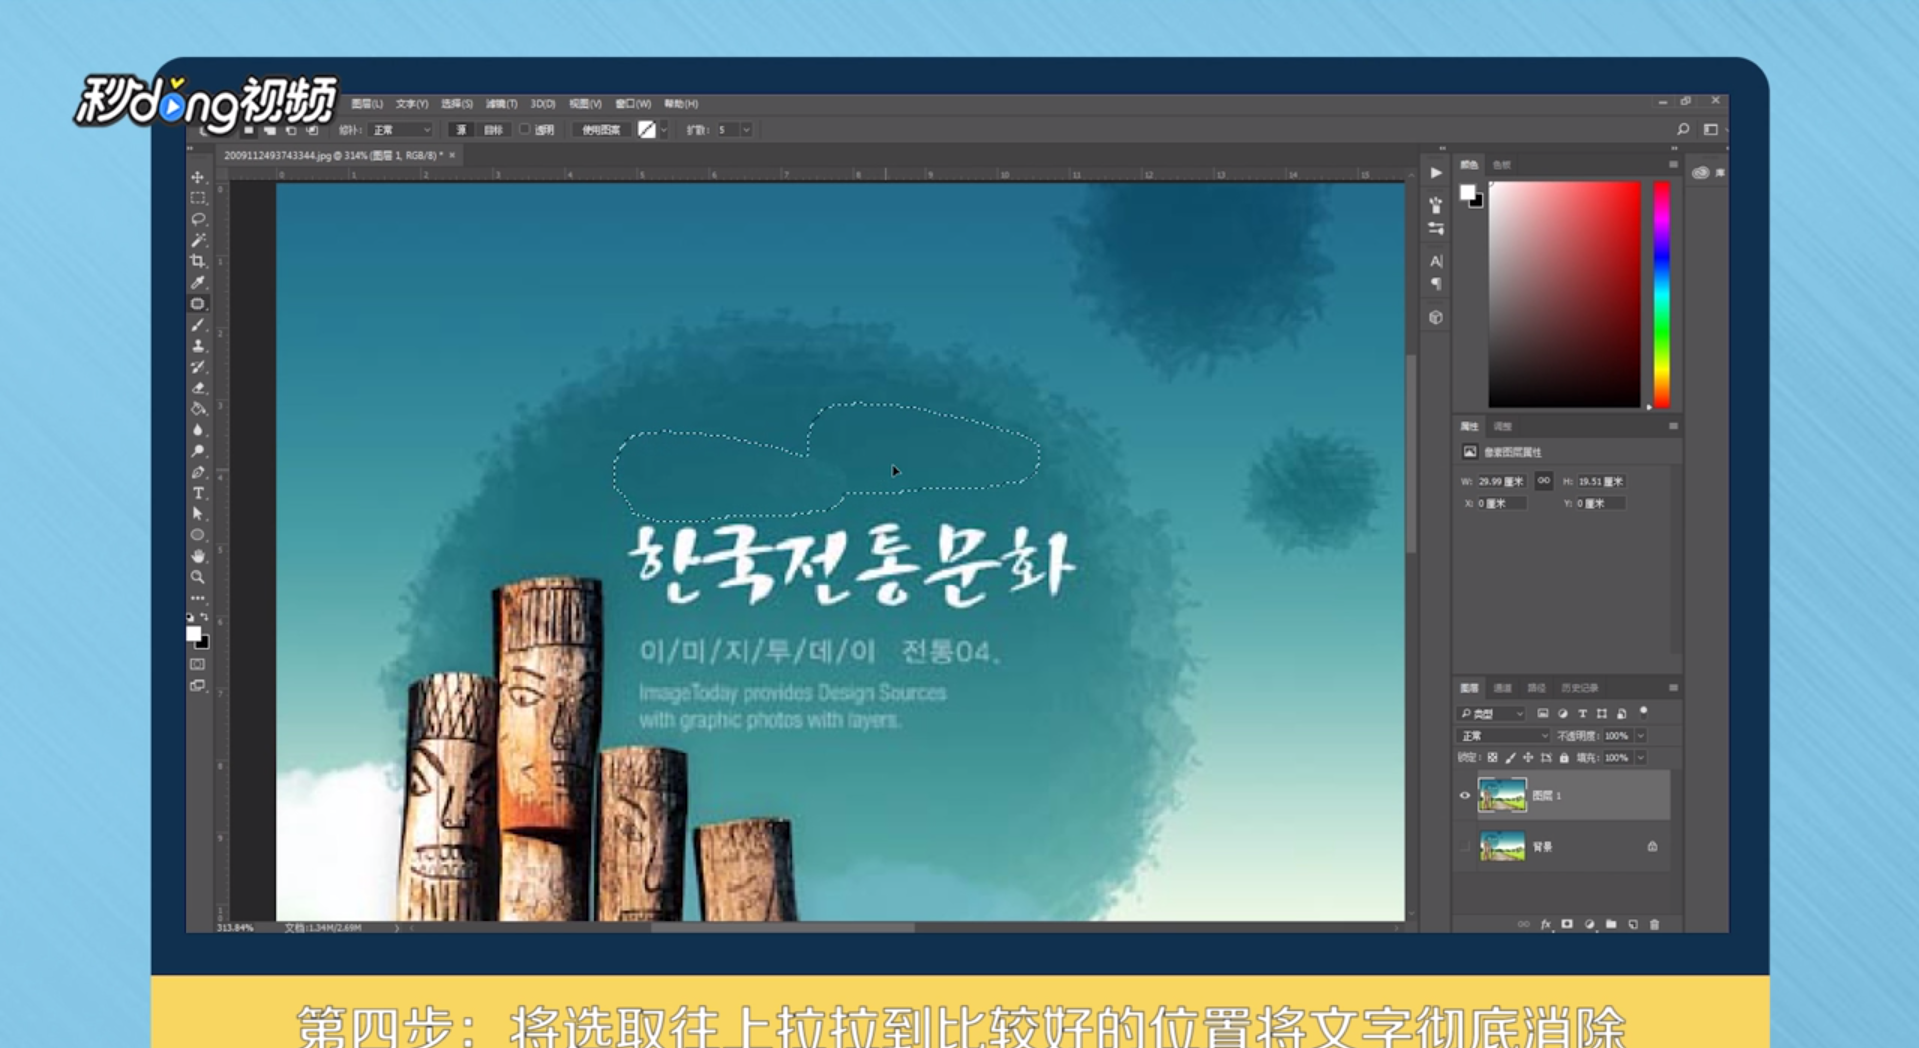
Task: Select the Lasso tool
Action: (198, 219)
